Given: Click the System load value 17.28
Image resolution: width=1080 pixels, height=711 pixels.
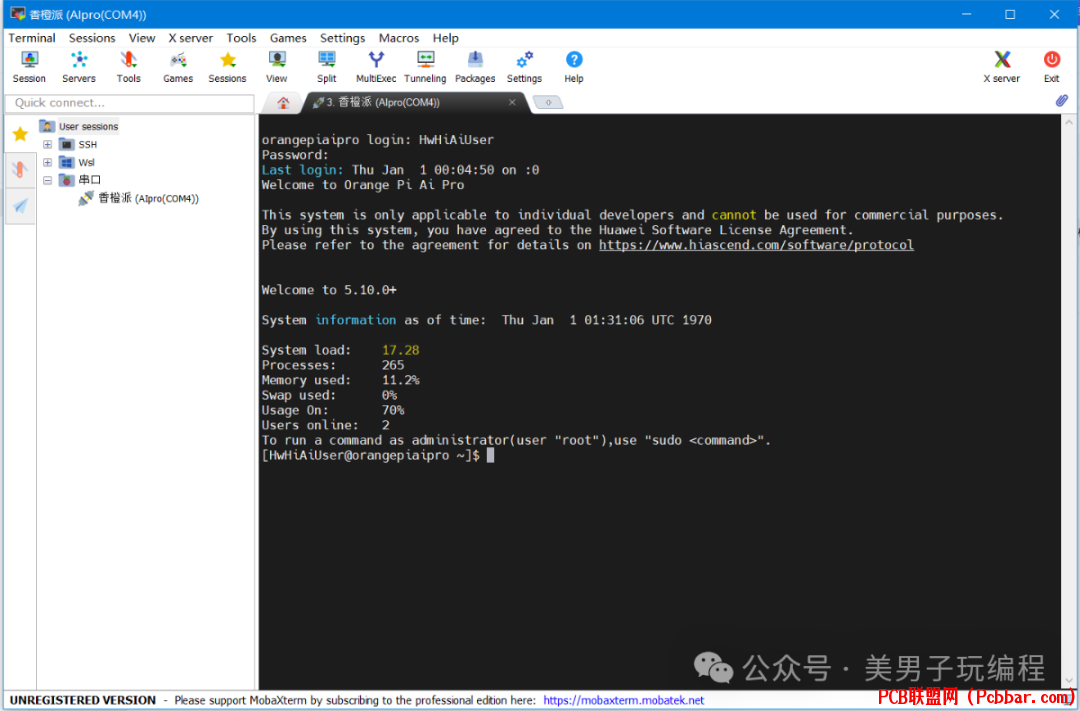Looking at the screenshot, I should 400,350.
